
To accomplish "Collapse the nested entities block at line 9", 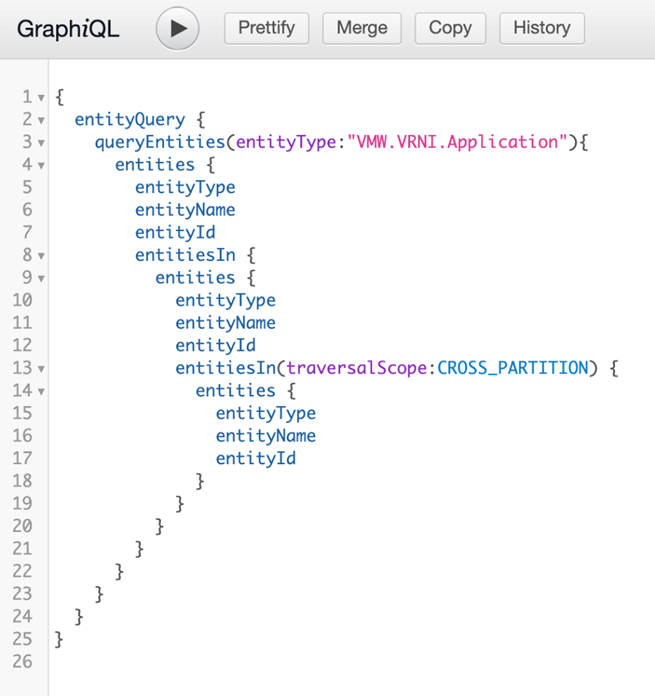I will [x=41, y=278].
